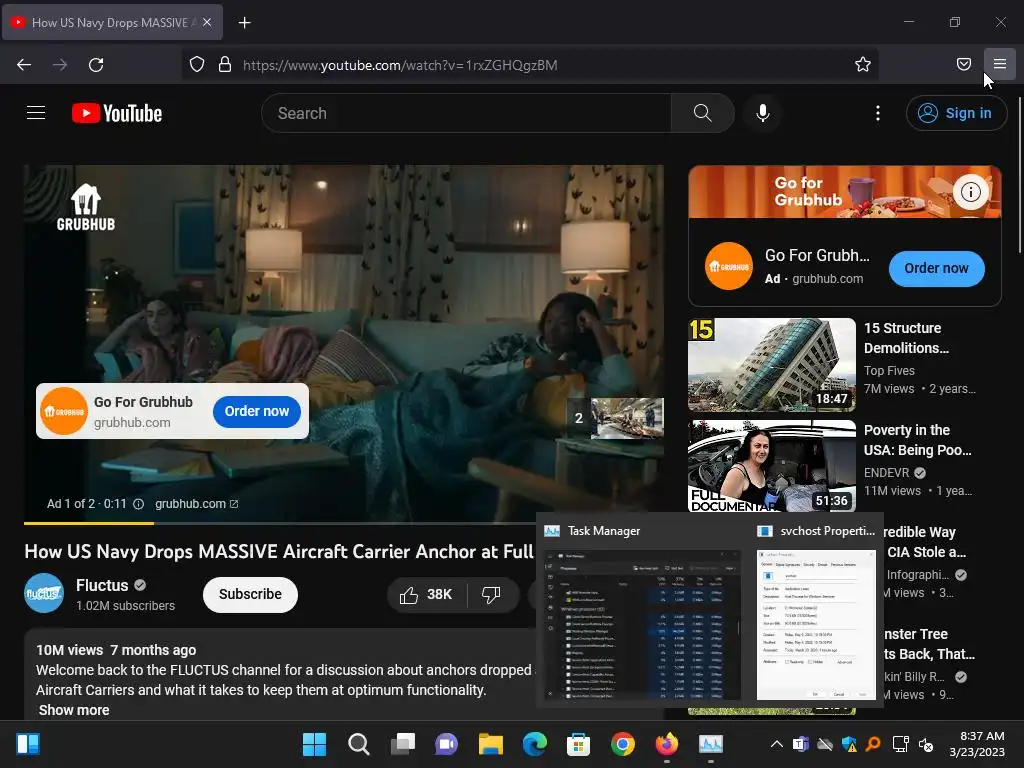
Task: Open Poverty in the USA video thumbnail
Action: 771,466
